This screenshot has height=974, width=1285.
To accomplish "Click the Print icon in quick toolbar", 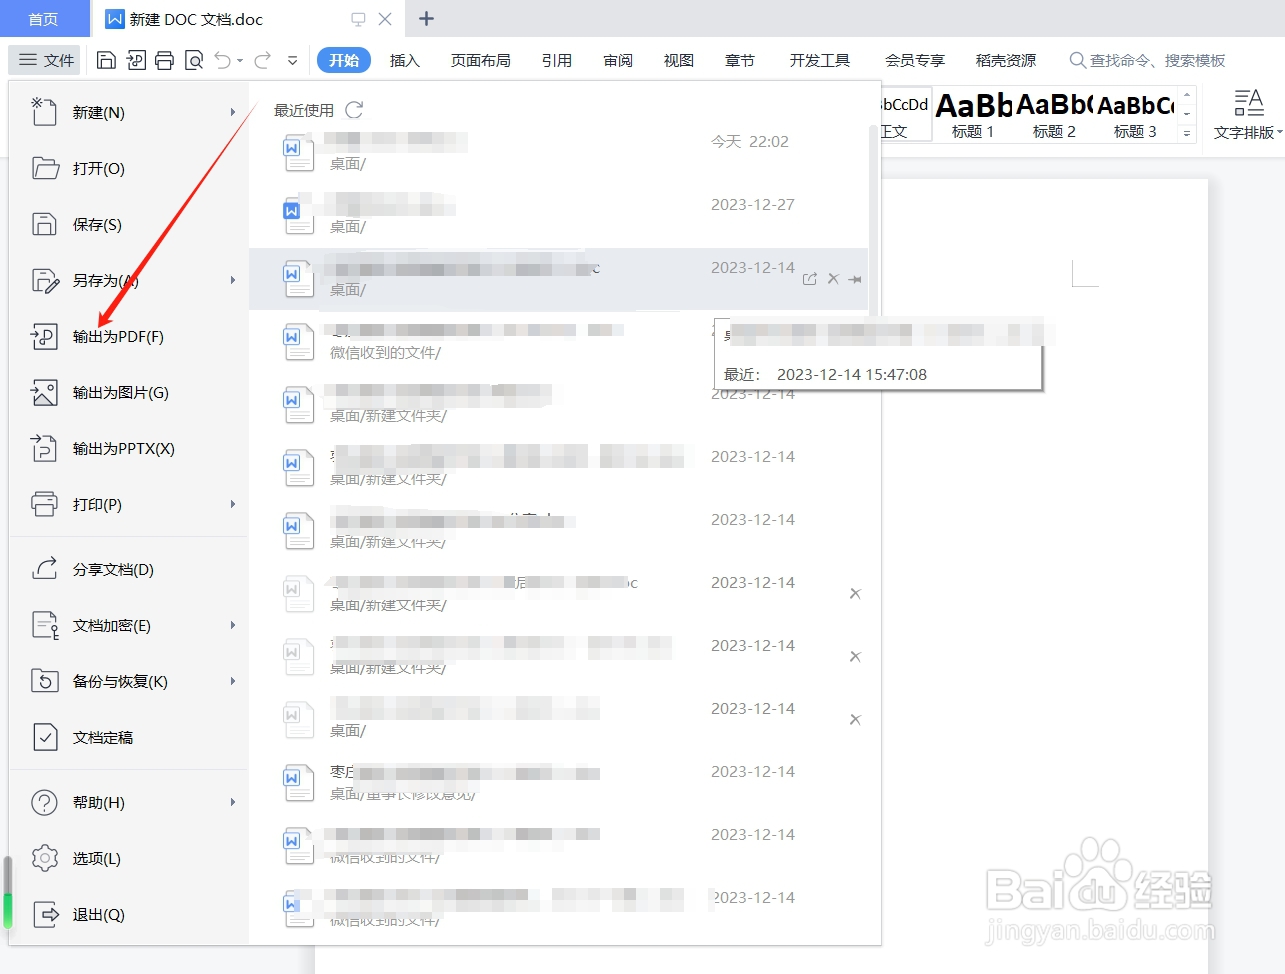I will (165, 60).
